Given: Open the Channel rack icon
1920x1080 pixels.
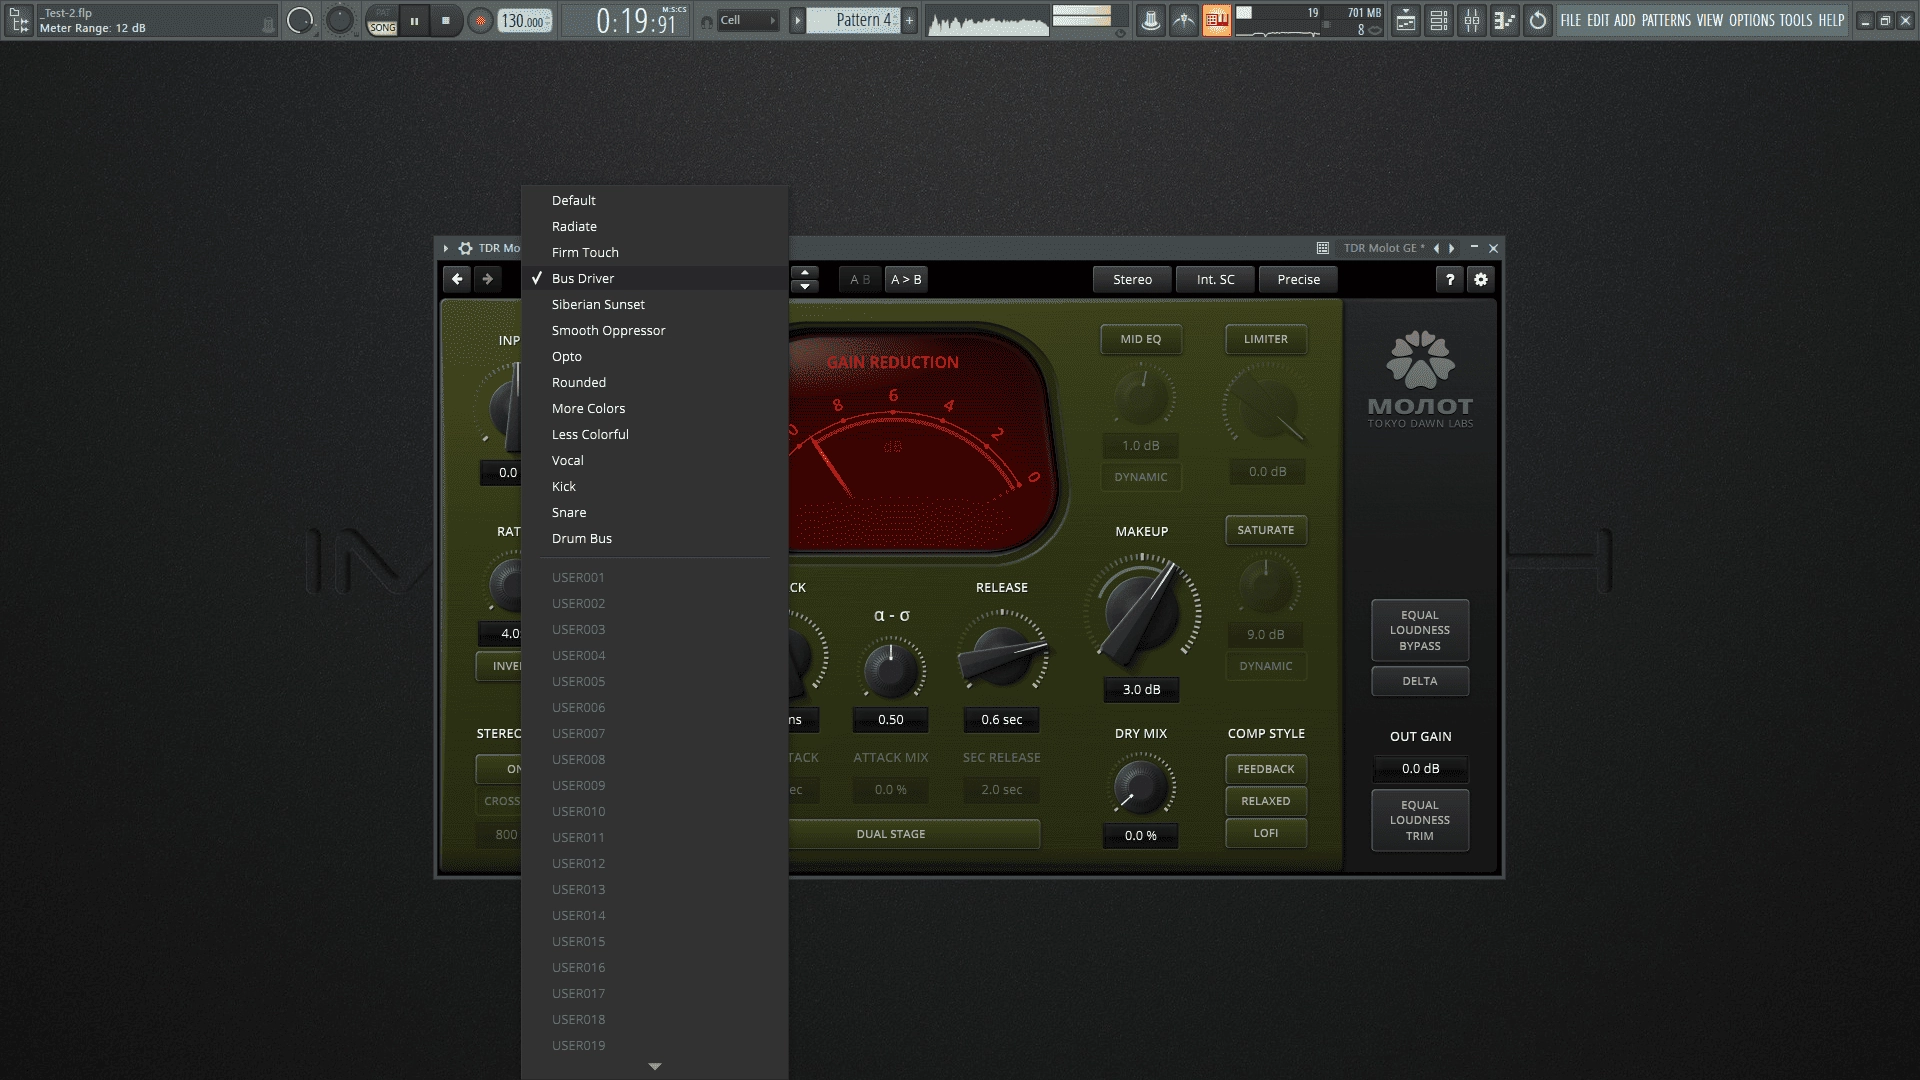Looking at the screenshot, I should click(x=1439, y=20).
